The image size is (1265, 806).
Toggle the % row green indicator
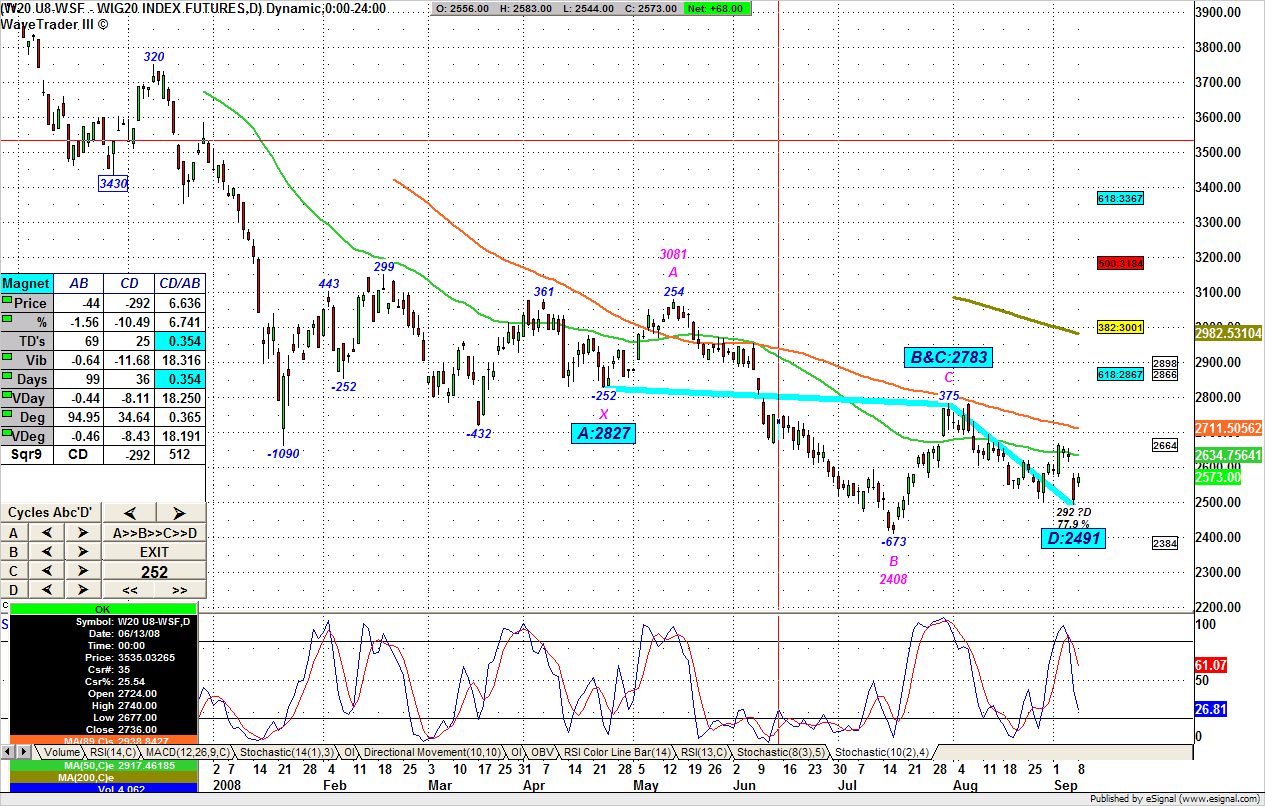click(9, 319)
